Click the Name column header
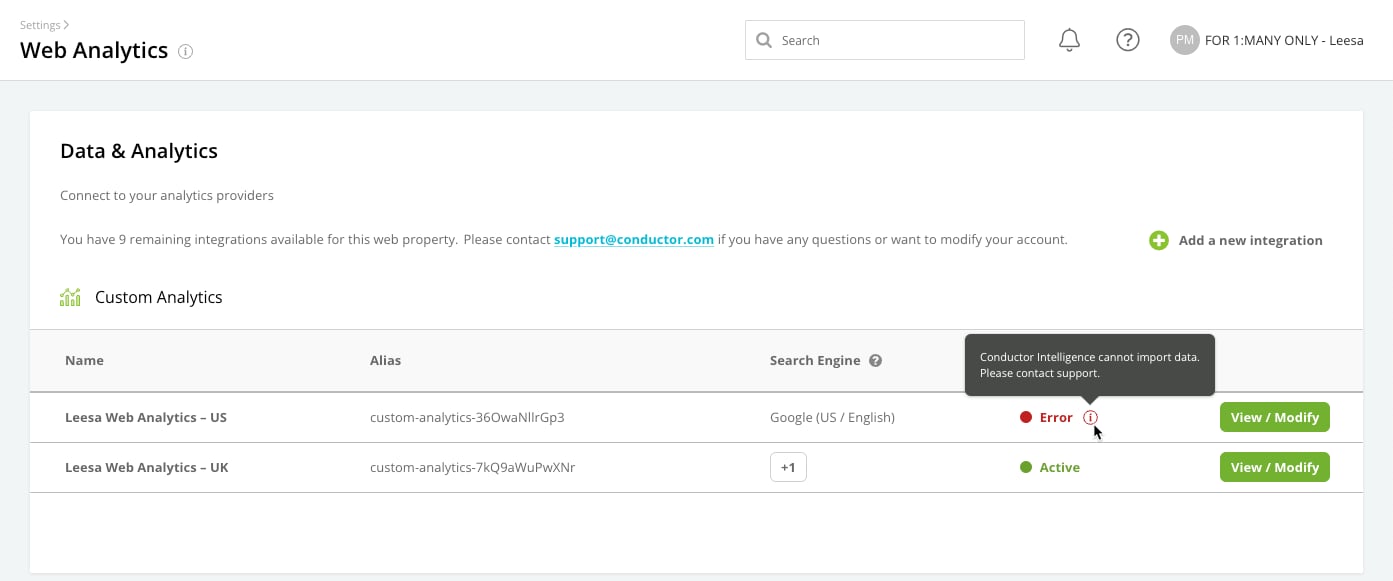 (x=84, y=361)
